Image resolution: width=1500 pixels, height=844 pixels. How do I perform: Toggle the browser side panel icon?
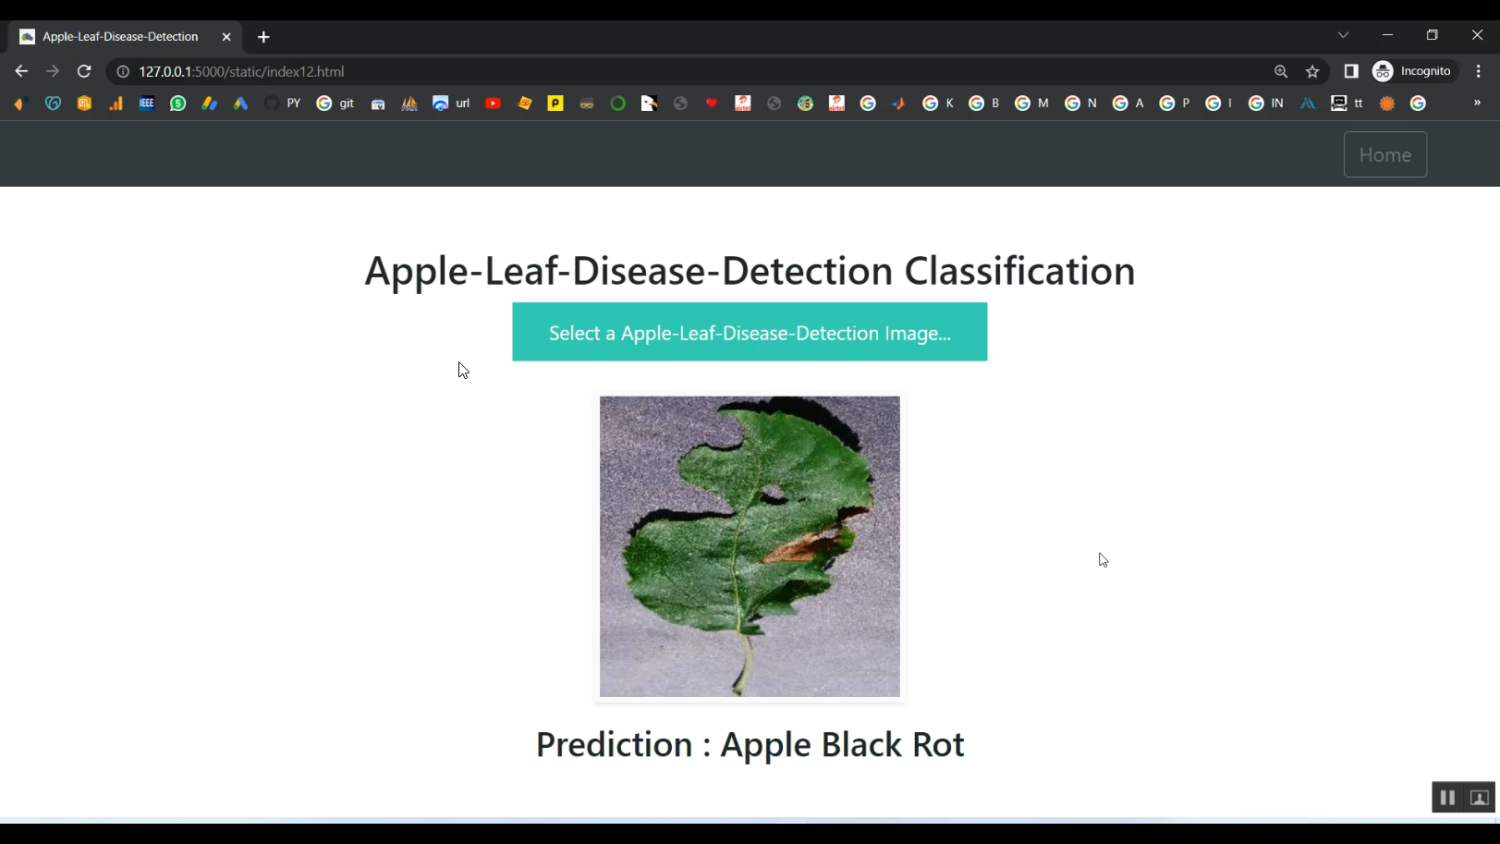[x=1351, y=71]
